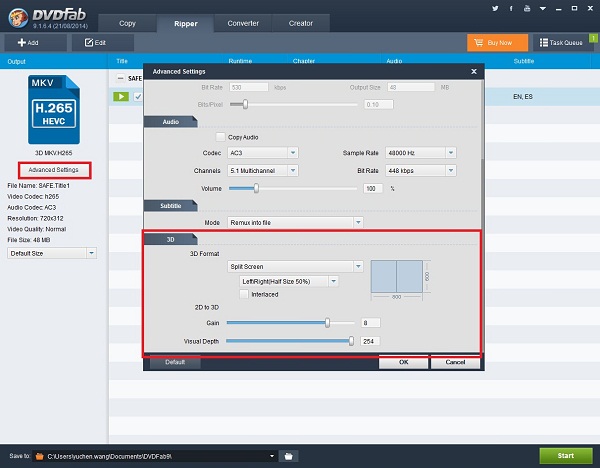Switch to the Ripper tab

pyautogui.click(x=186, y=24)
